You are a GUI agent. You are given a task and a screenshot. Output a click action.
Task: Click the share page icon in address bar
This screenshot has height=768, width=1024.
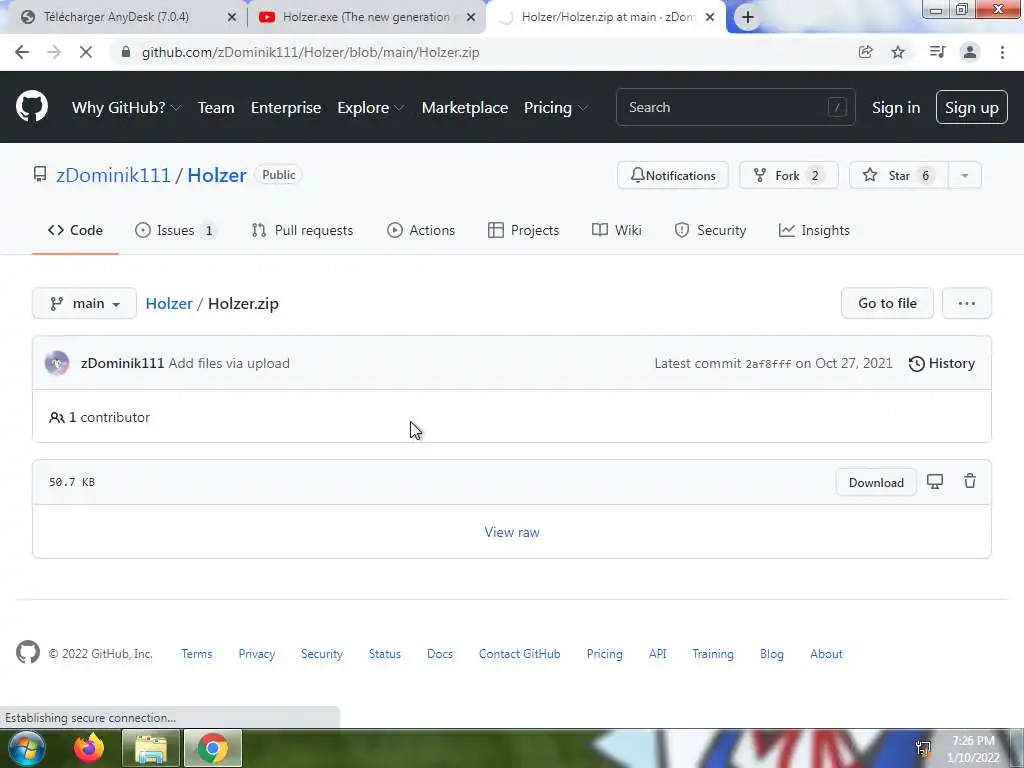click(x=865, y=52)
